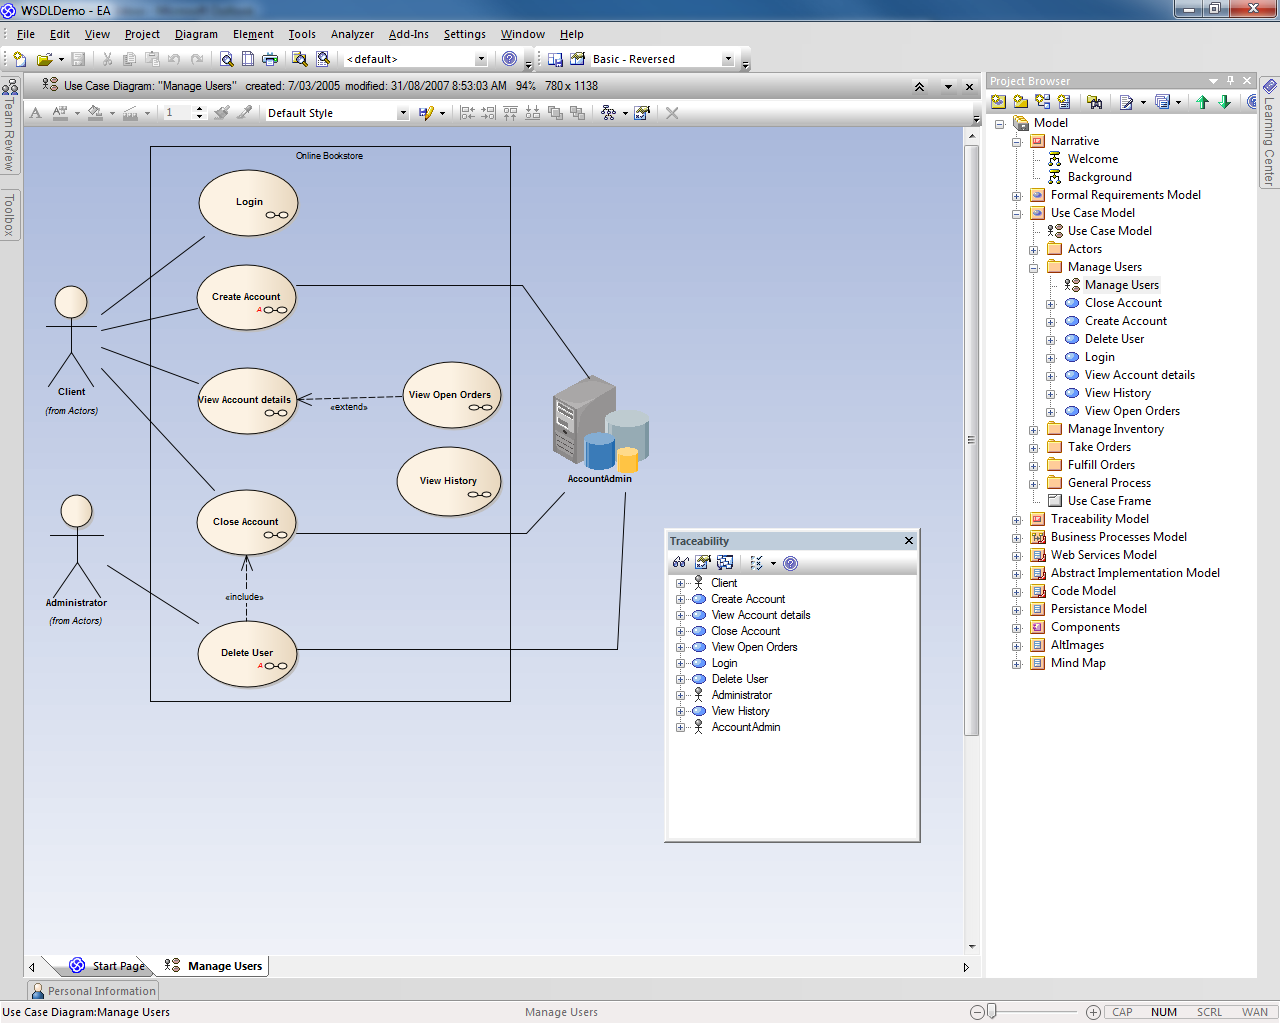Screen dimensions: 1280x1024
Task: Select View Open Orders in Project Browser
Action: tap(1132, 411)
